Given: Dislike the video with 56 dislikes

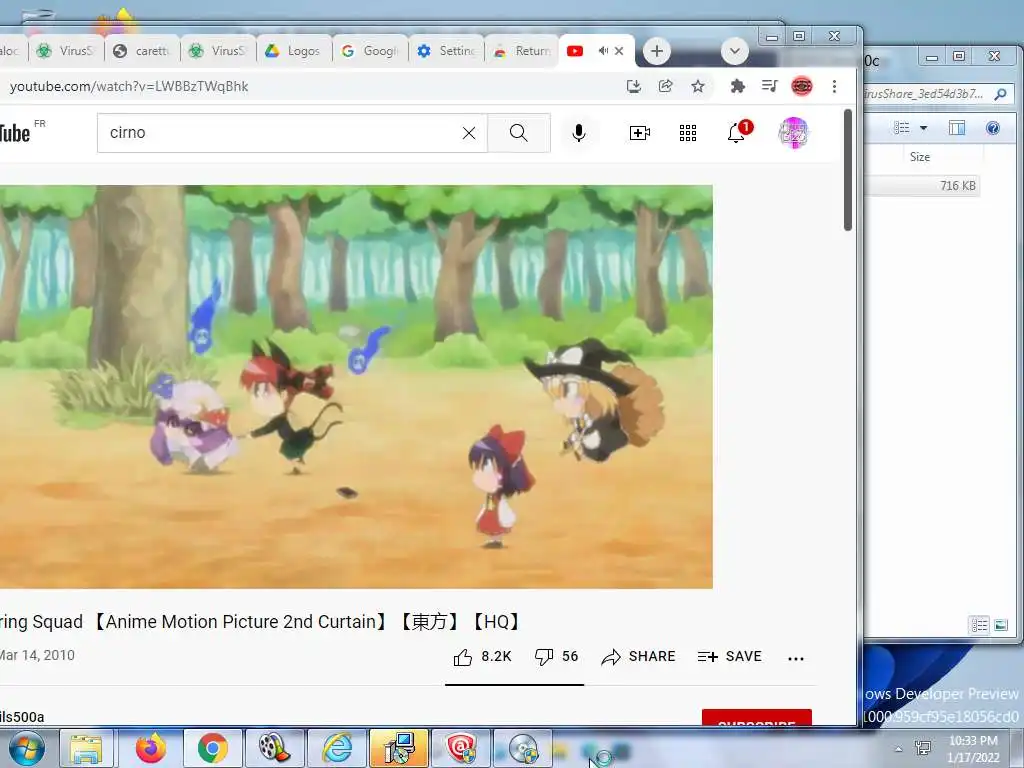Looking at the screenshot, I should coord(556,656).
